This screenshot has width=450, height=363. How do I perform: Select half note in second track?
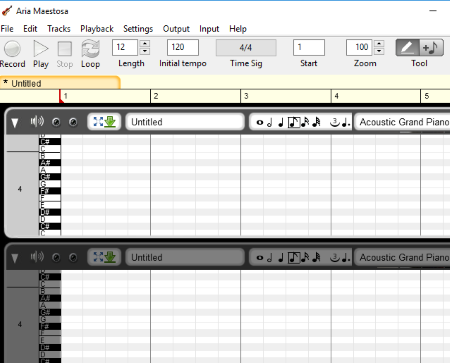tap(270, 258)
